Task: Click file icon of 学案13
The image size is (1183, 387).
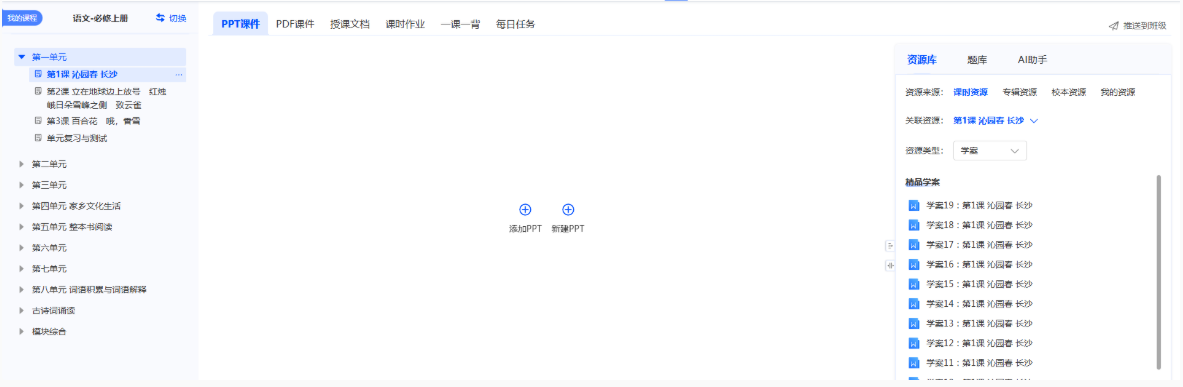Action: [x=913, y=323]
